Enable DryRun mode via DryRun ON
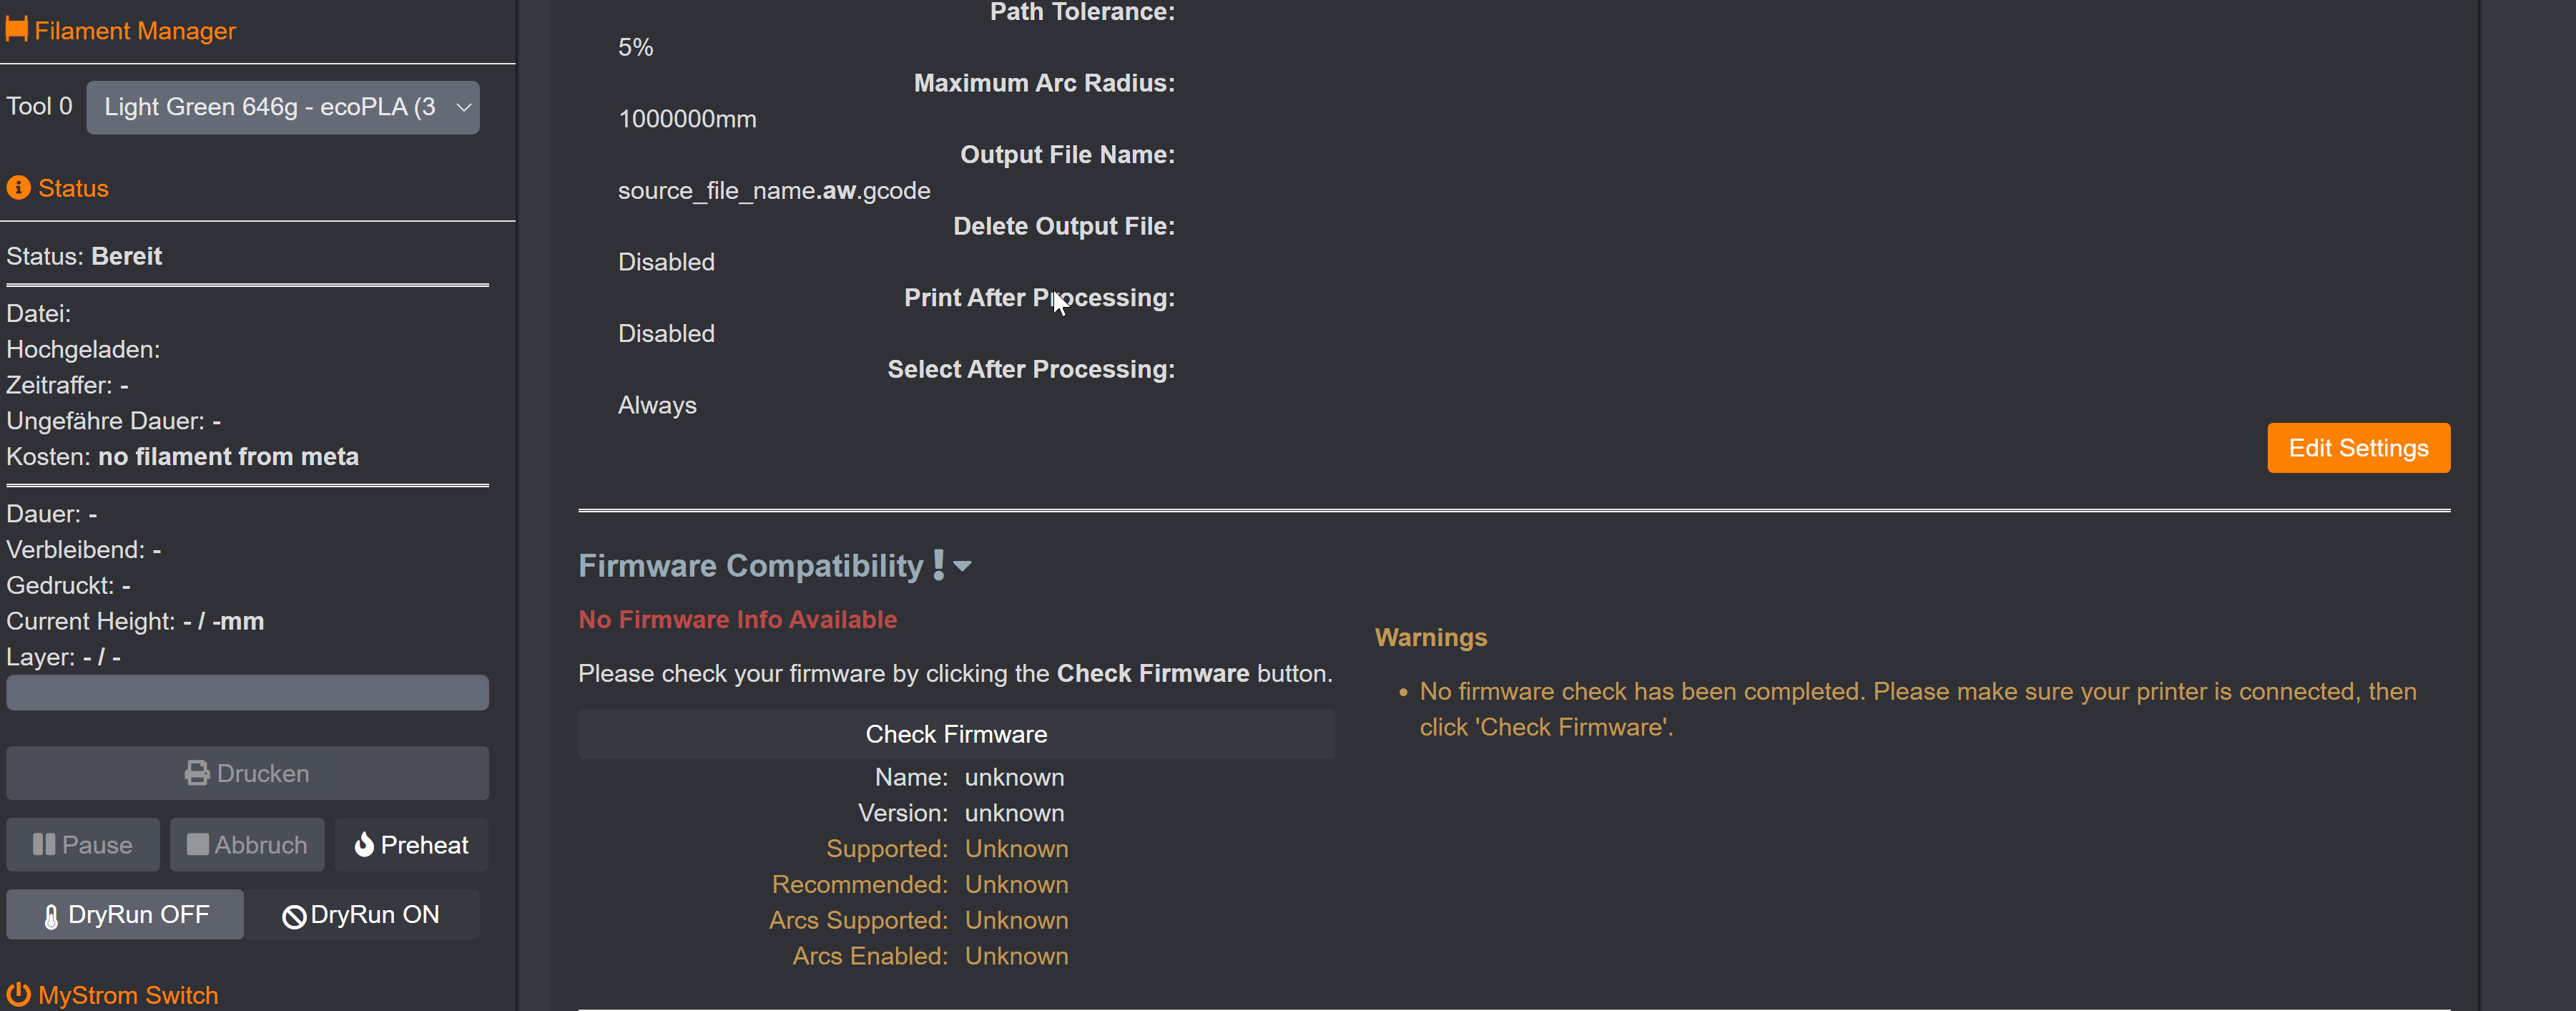 pos(362,914)
